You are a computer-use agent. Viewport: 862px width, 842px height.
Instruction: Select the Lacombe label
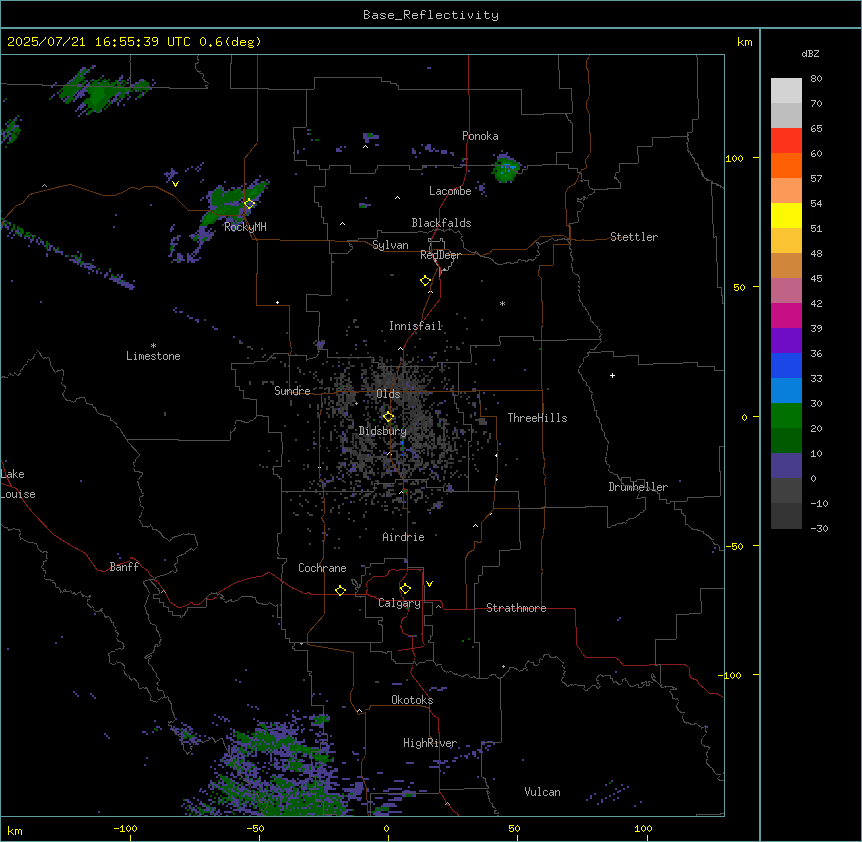(x=450, y=191)
